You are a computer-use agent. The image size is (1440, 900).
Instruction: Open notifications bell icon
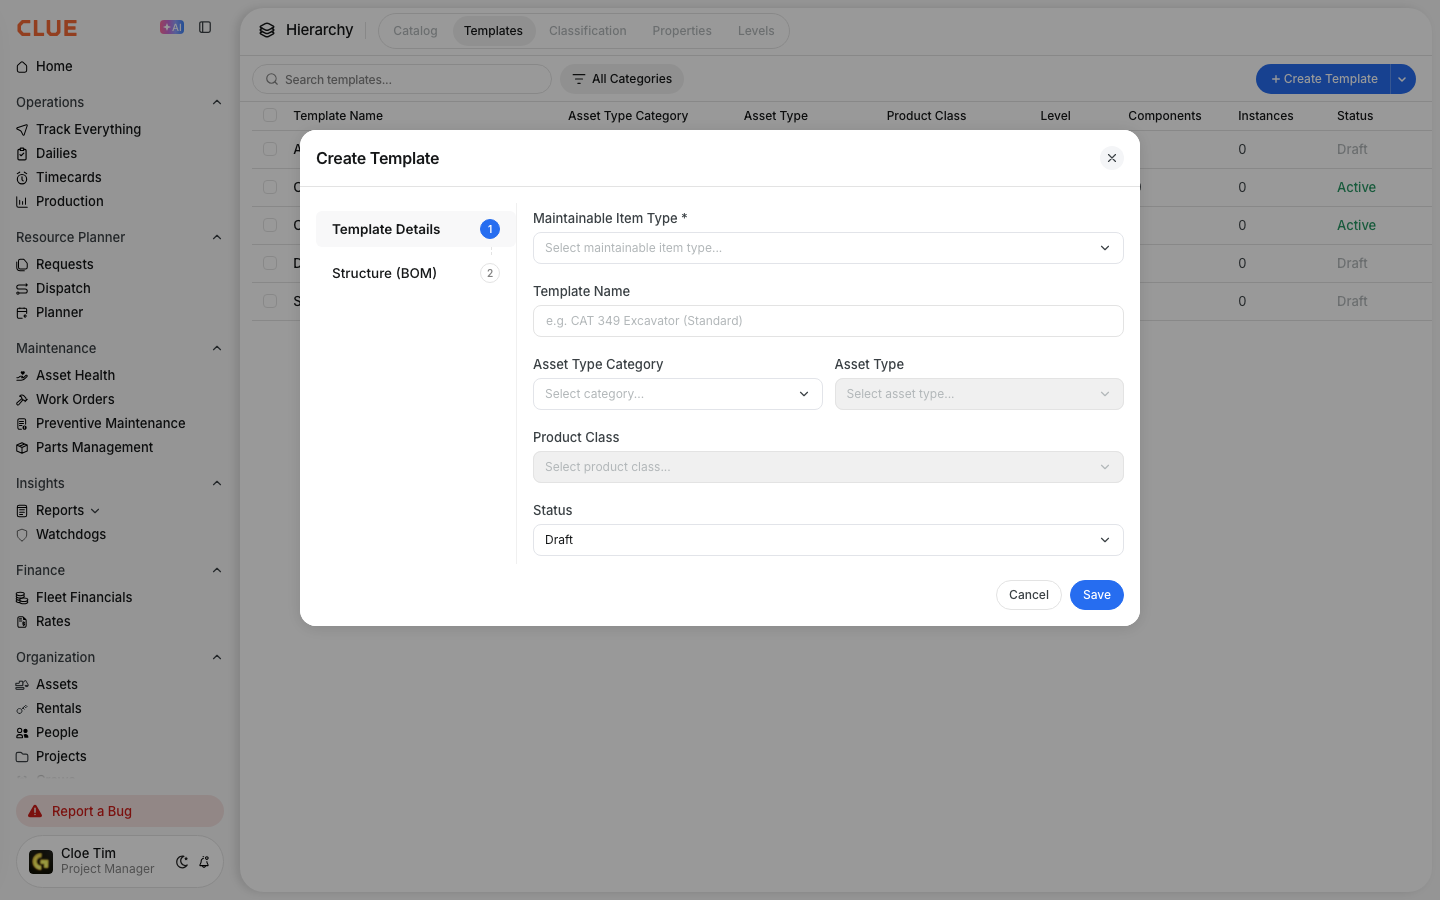[204, 862]
